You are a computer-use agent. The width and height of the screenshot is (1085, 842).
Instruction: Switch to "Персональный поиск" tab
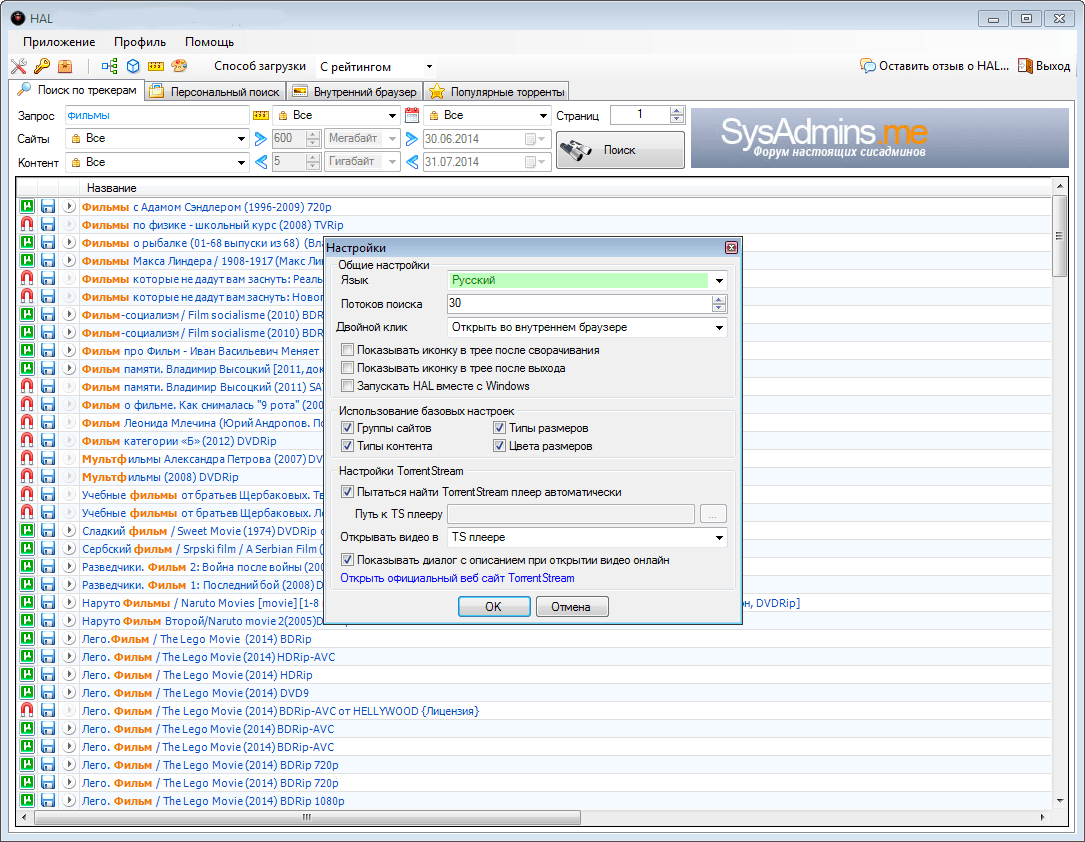(215, 91)
